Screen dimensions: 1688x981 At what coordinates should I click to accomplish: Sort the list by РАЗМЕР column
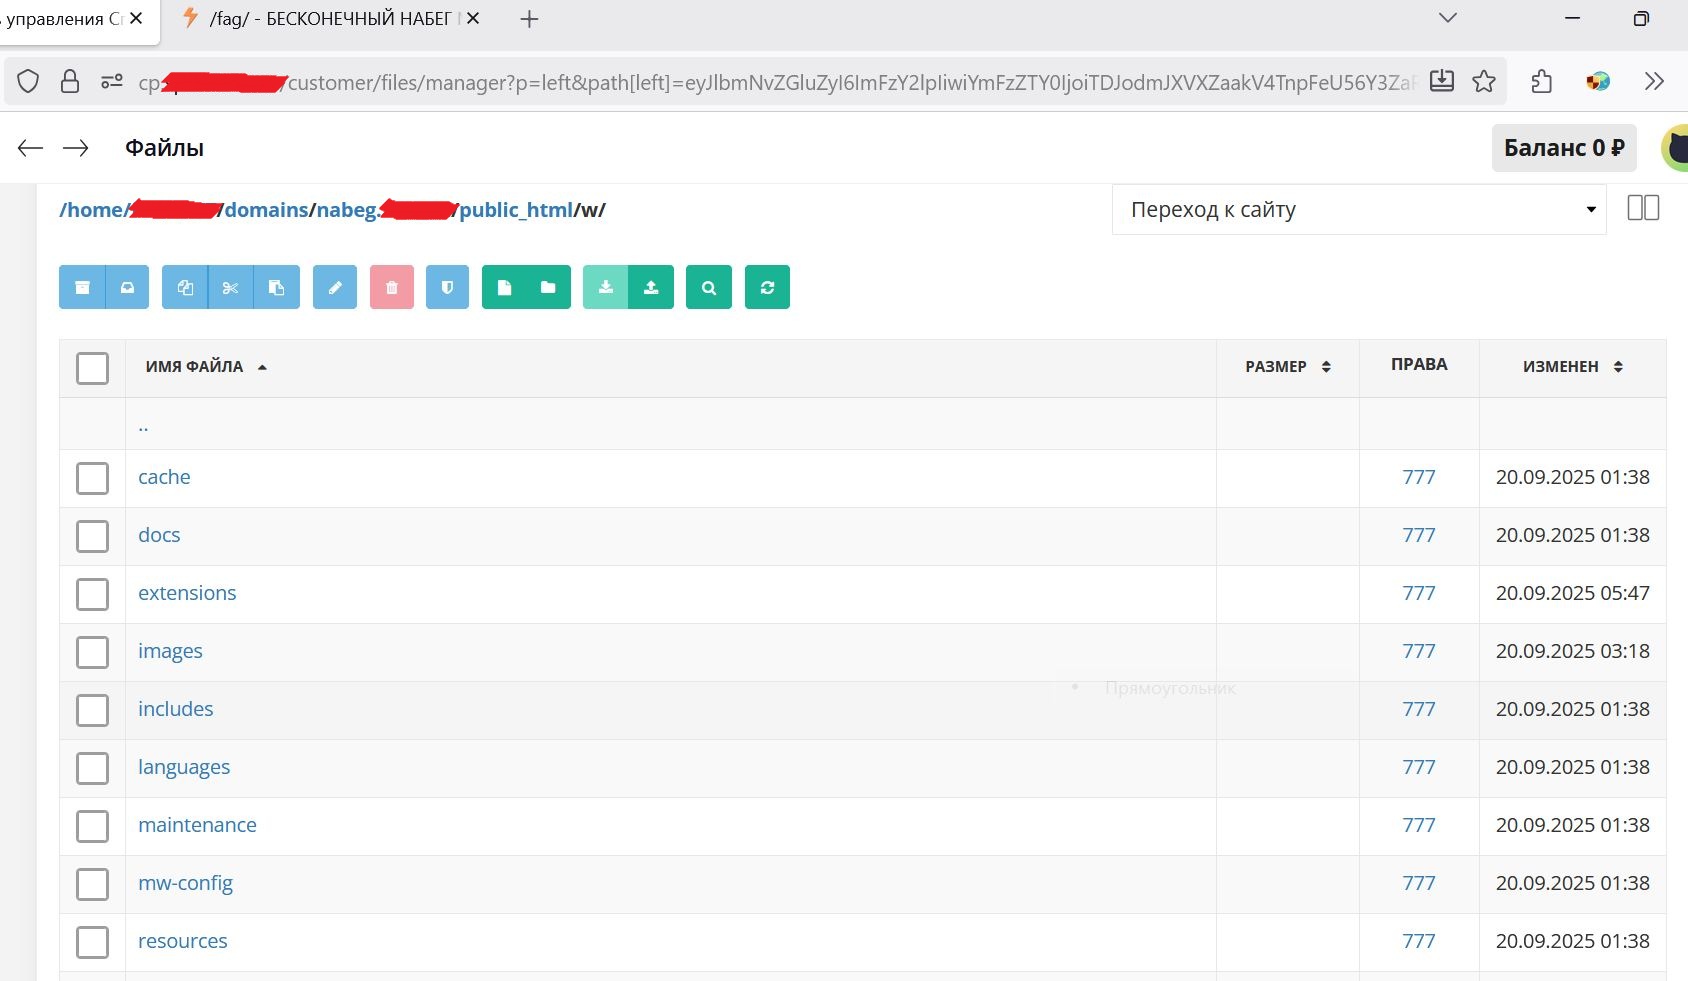coord(1288,367)
